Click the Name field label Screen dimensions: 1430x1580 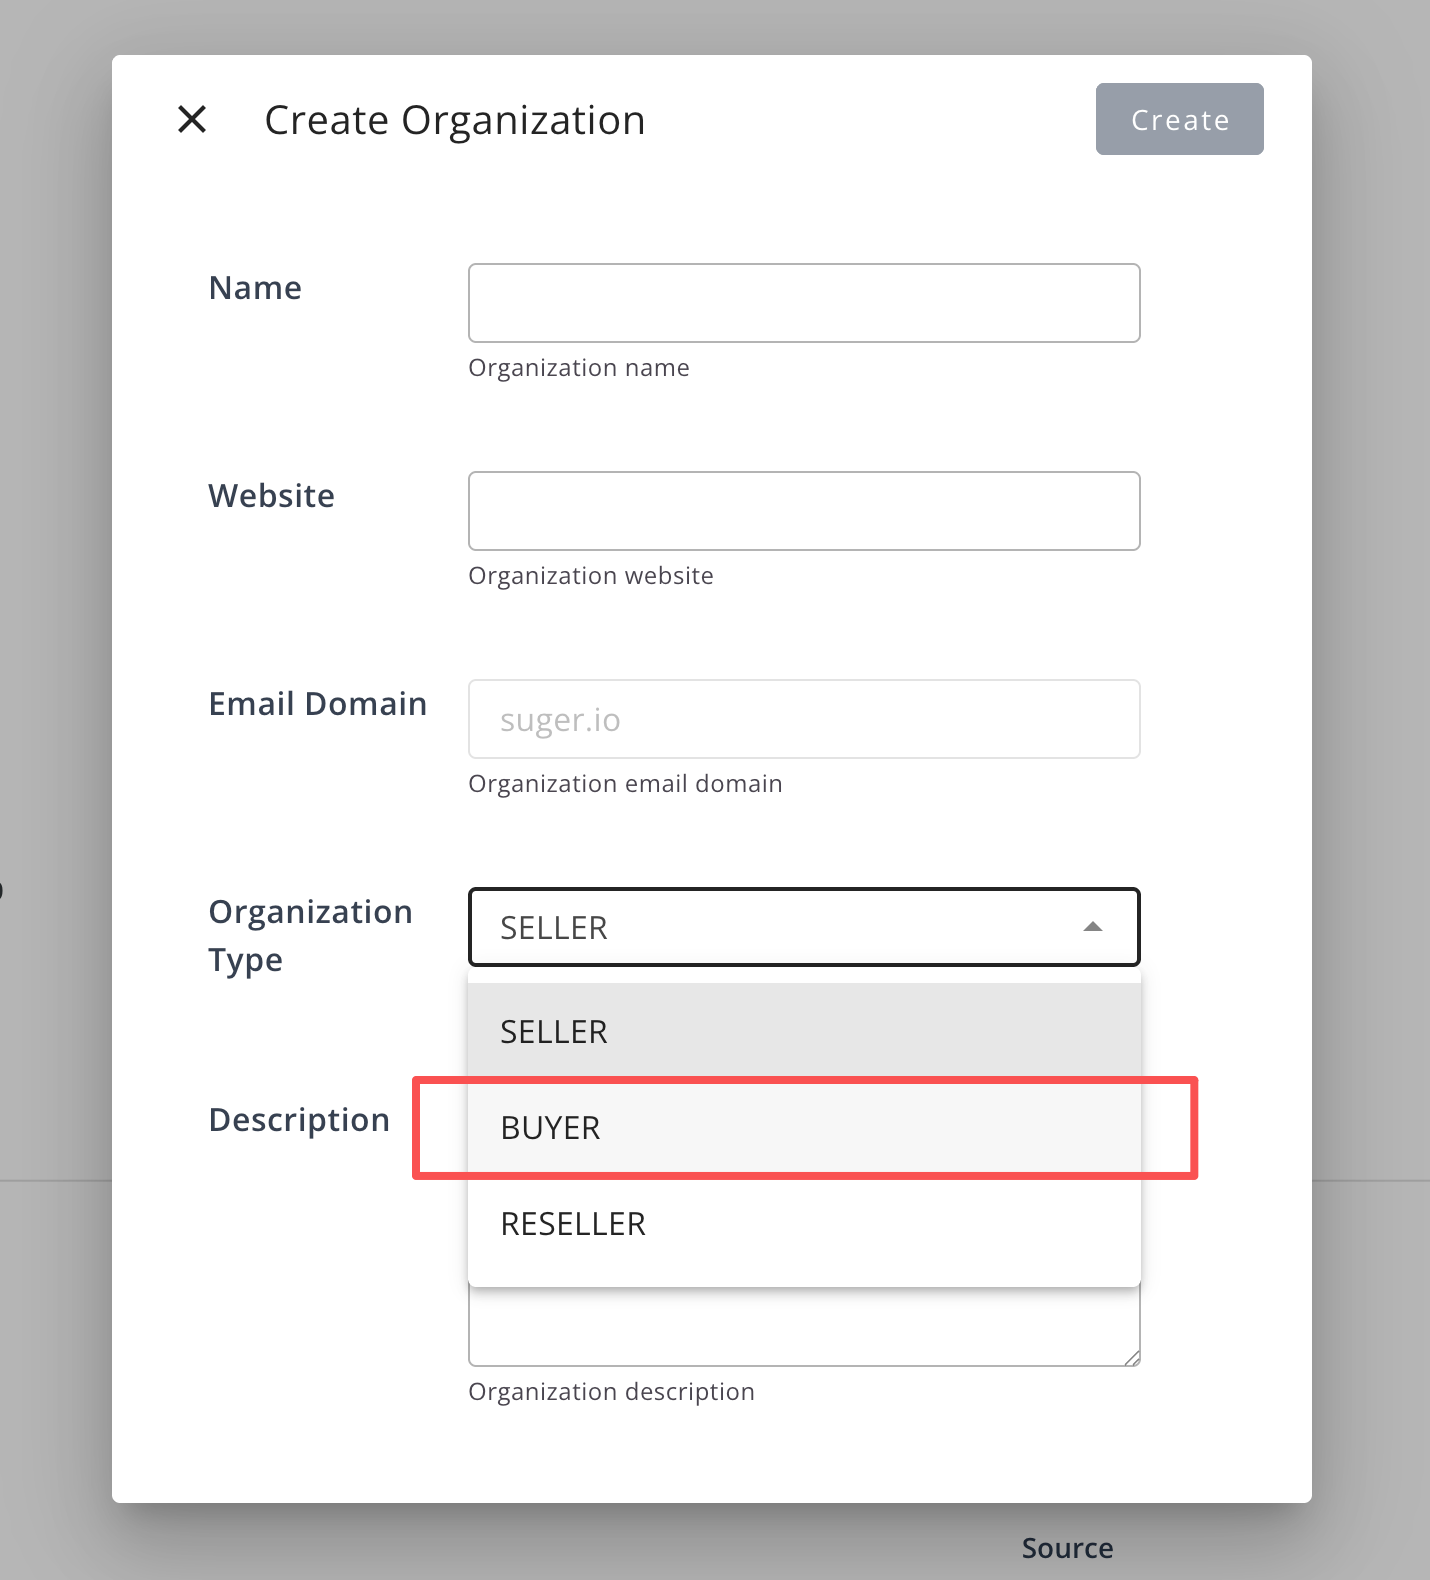255,288
